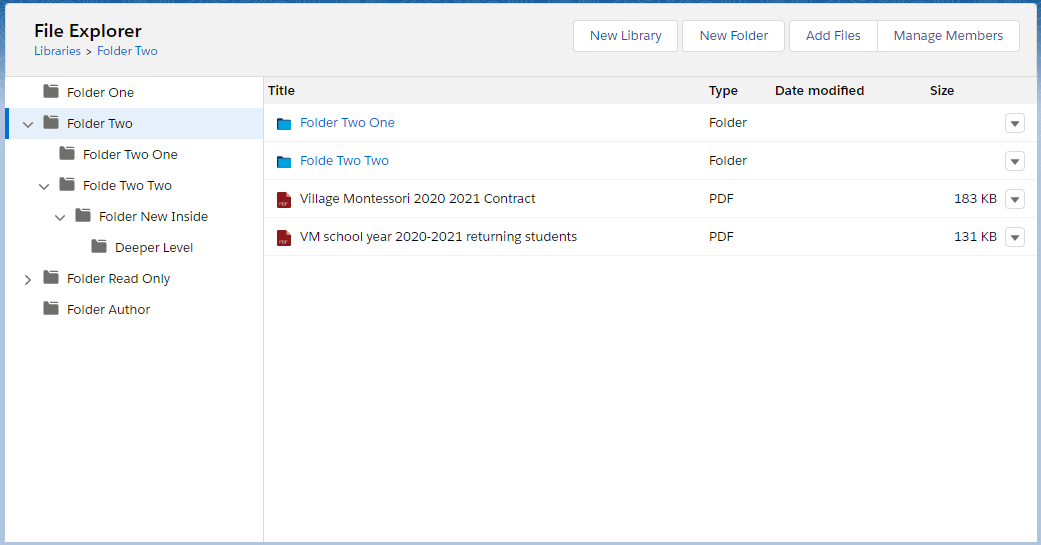Click the PDF icon for VM school year file

tap(284, 237)
